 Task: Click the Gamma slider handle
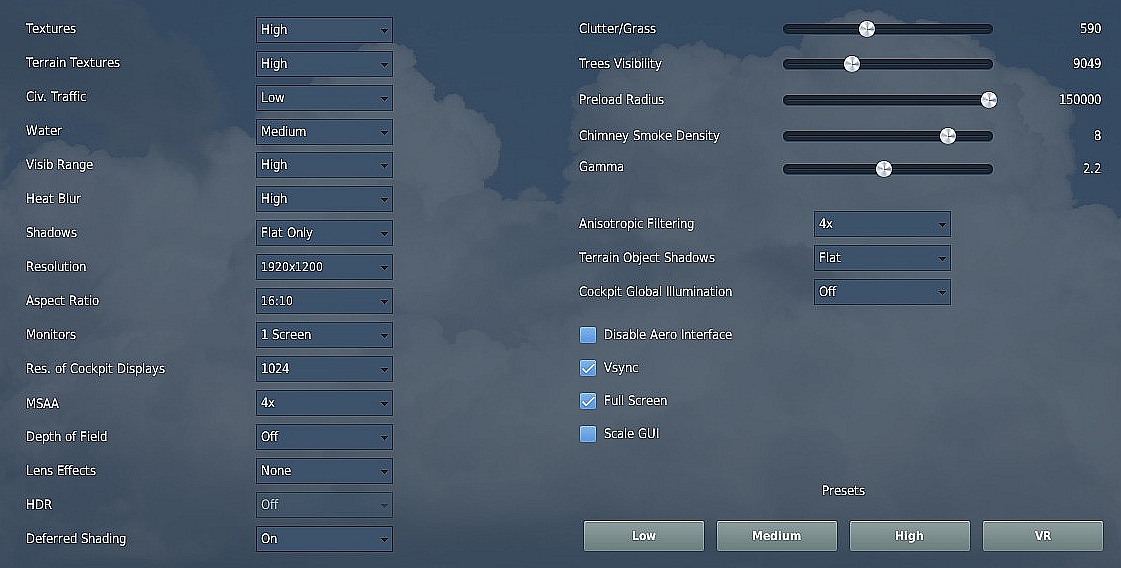point(884,169)
